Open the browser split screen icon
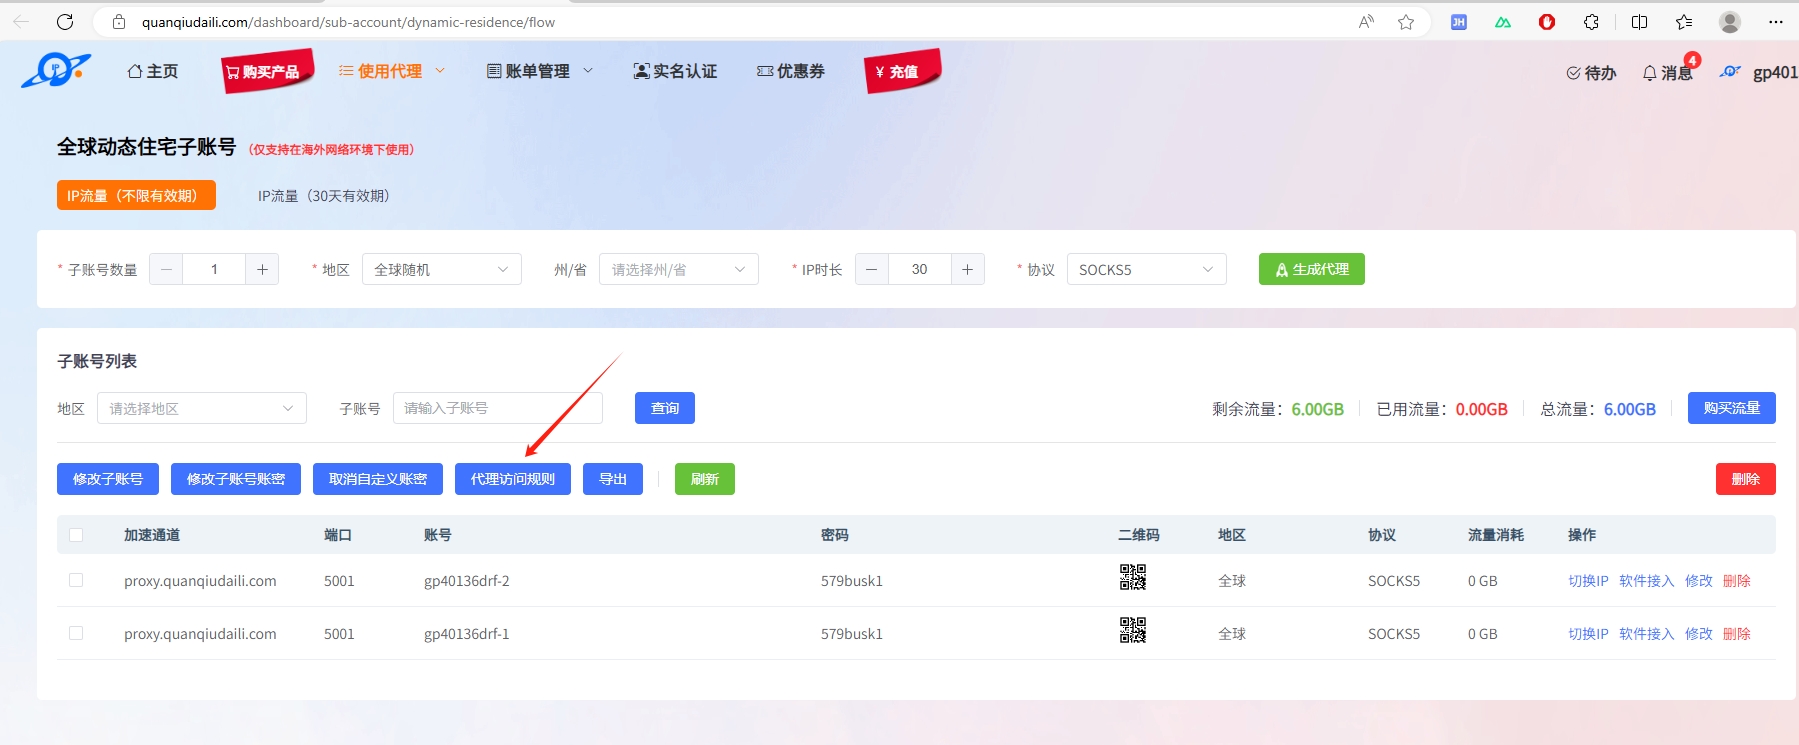This screenshot has height=745, width=1799. [1639, 22]
